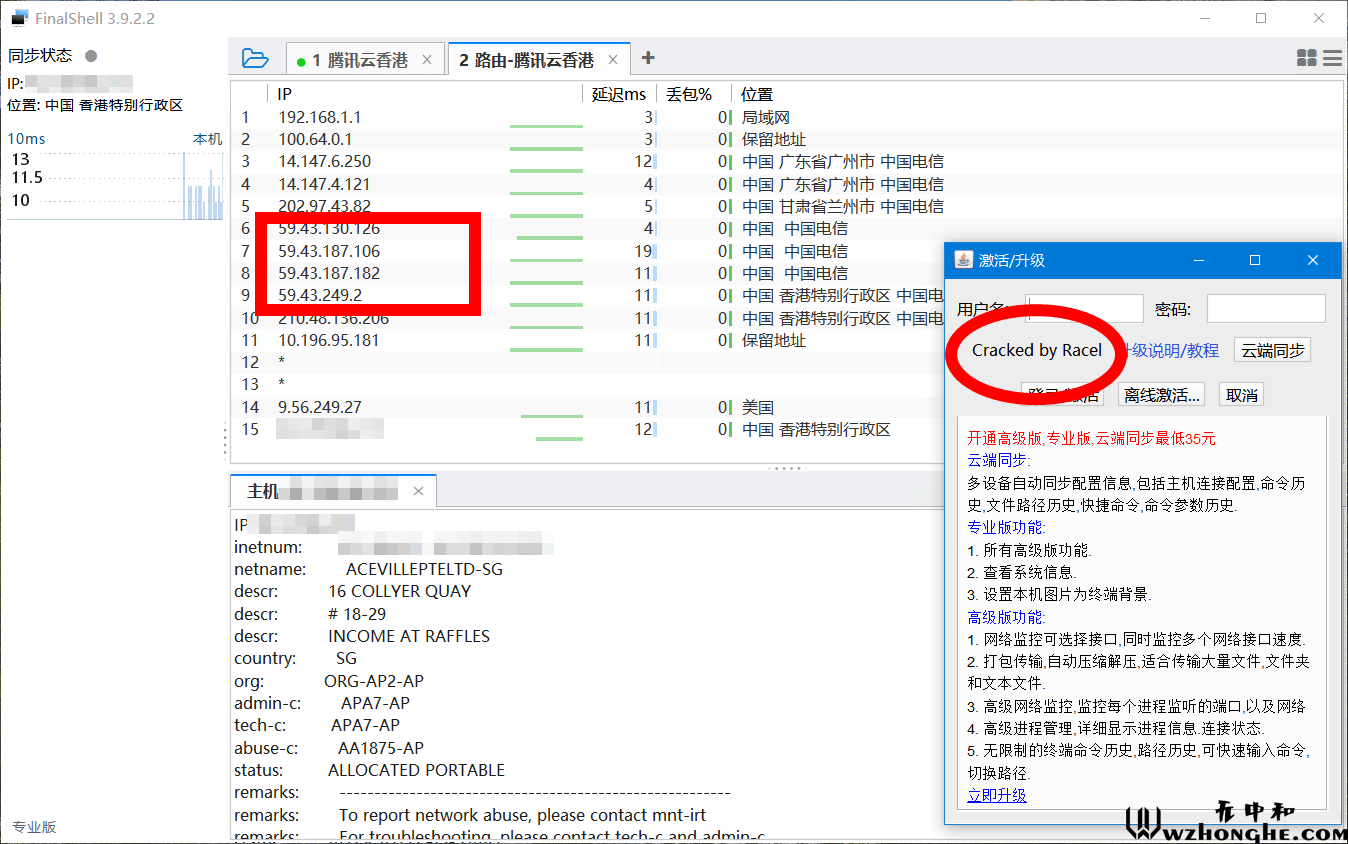Open the 升级说明/教程 link
The width and height of the screenshot is (1348, 844).
1169,350
